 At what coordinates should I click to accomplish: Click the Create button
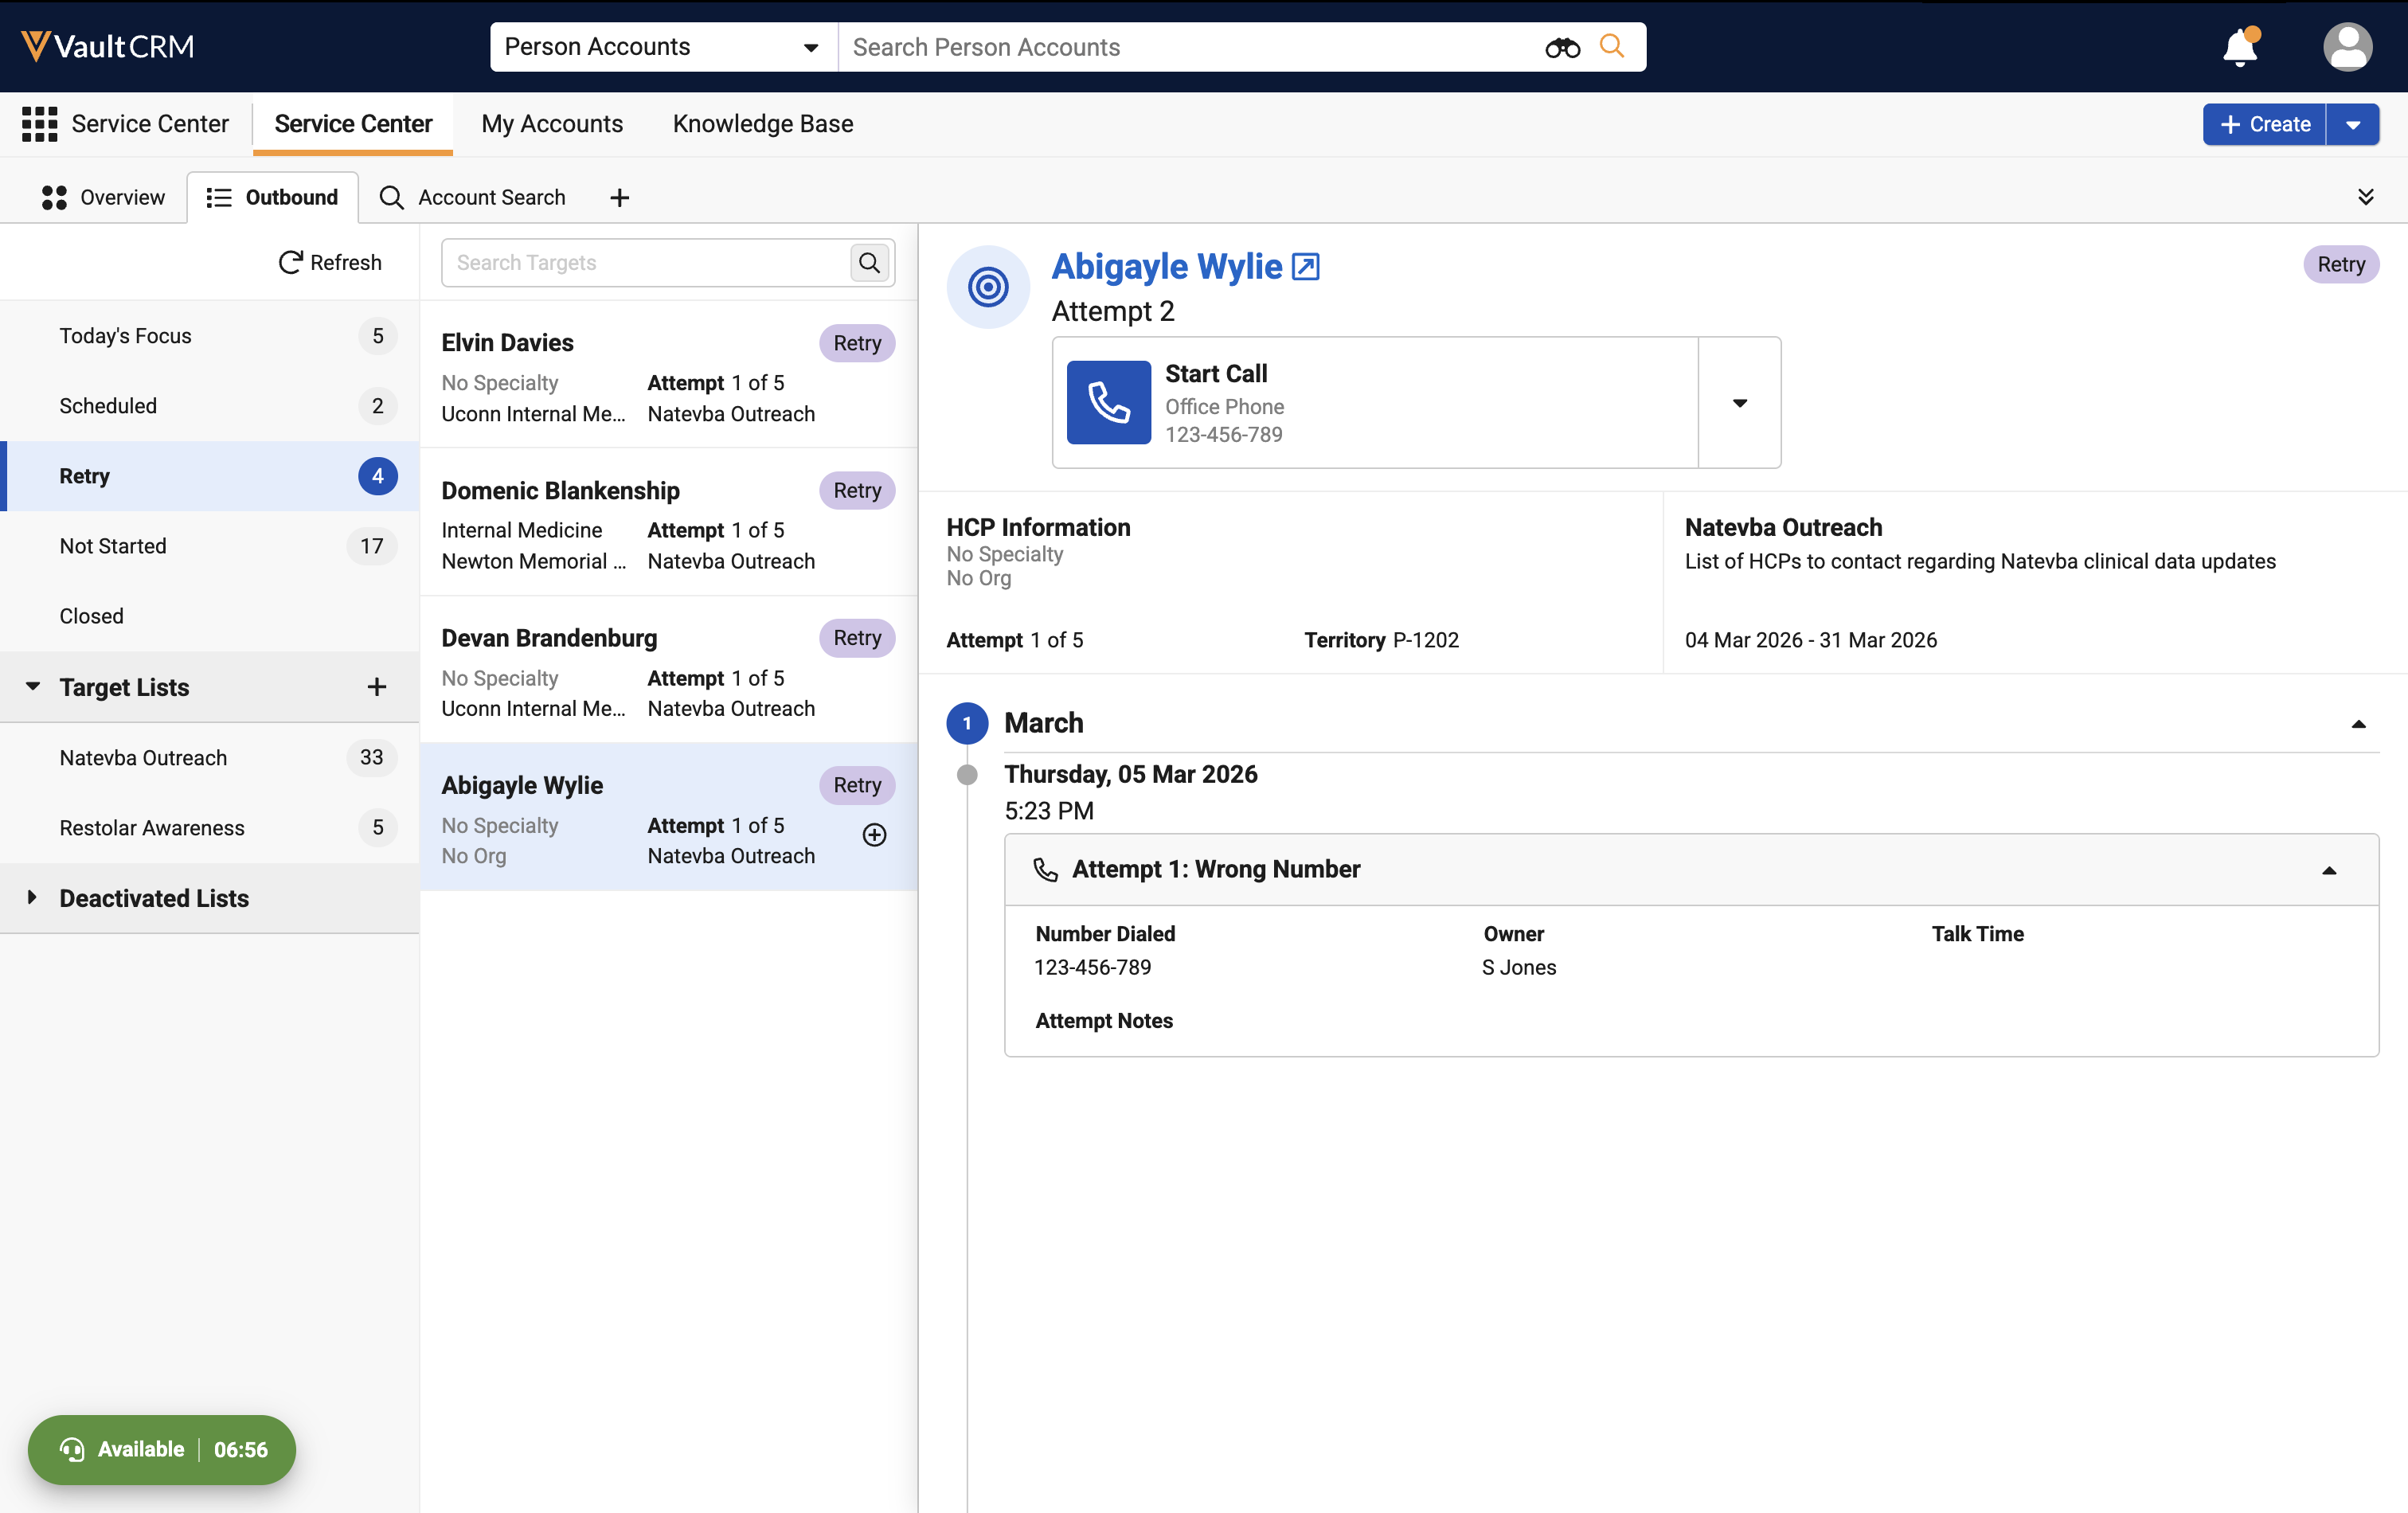(x=2264, y=125)
